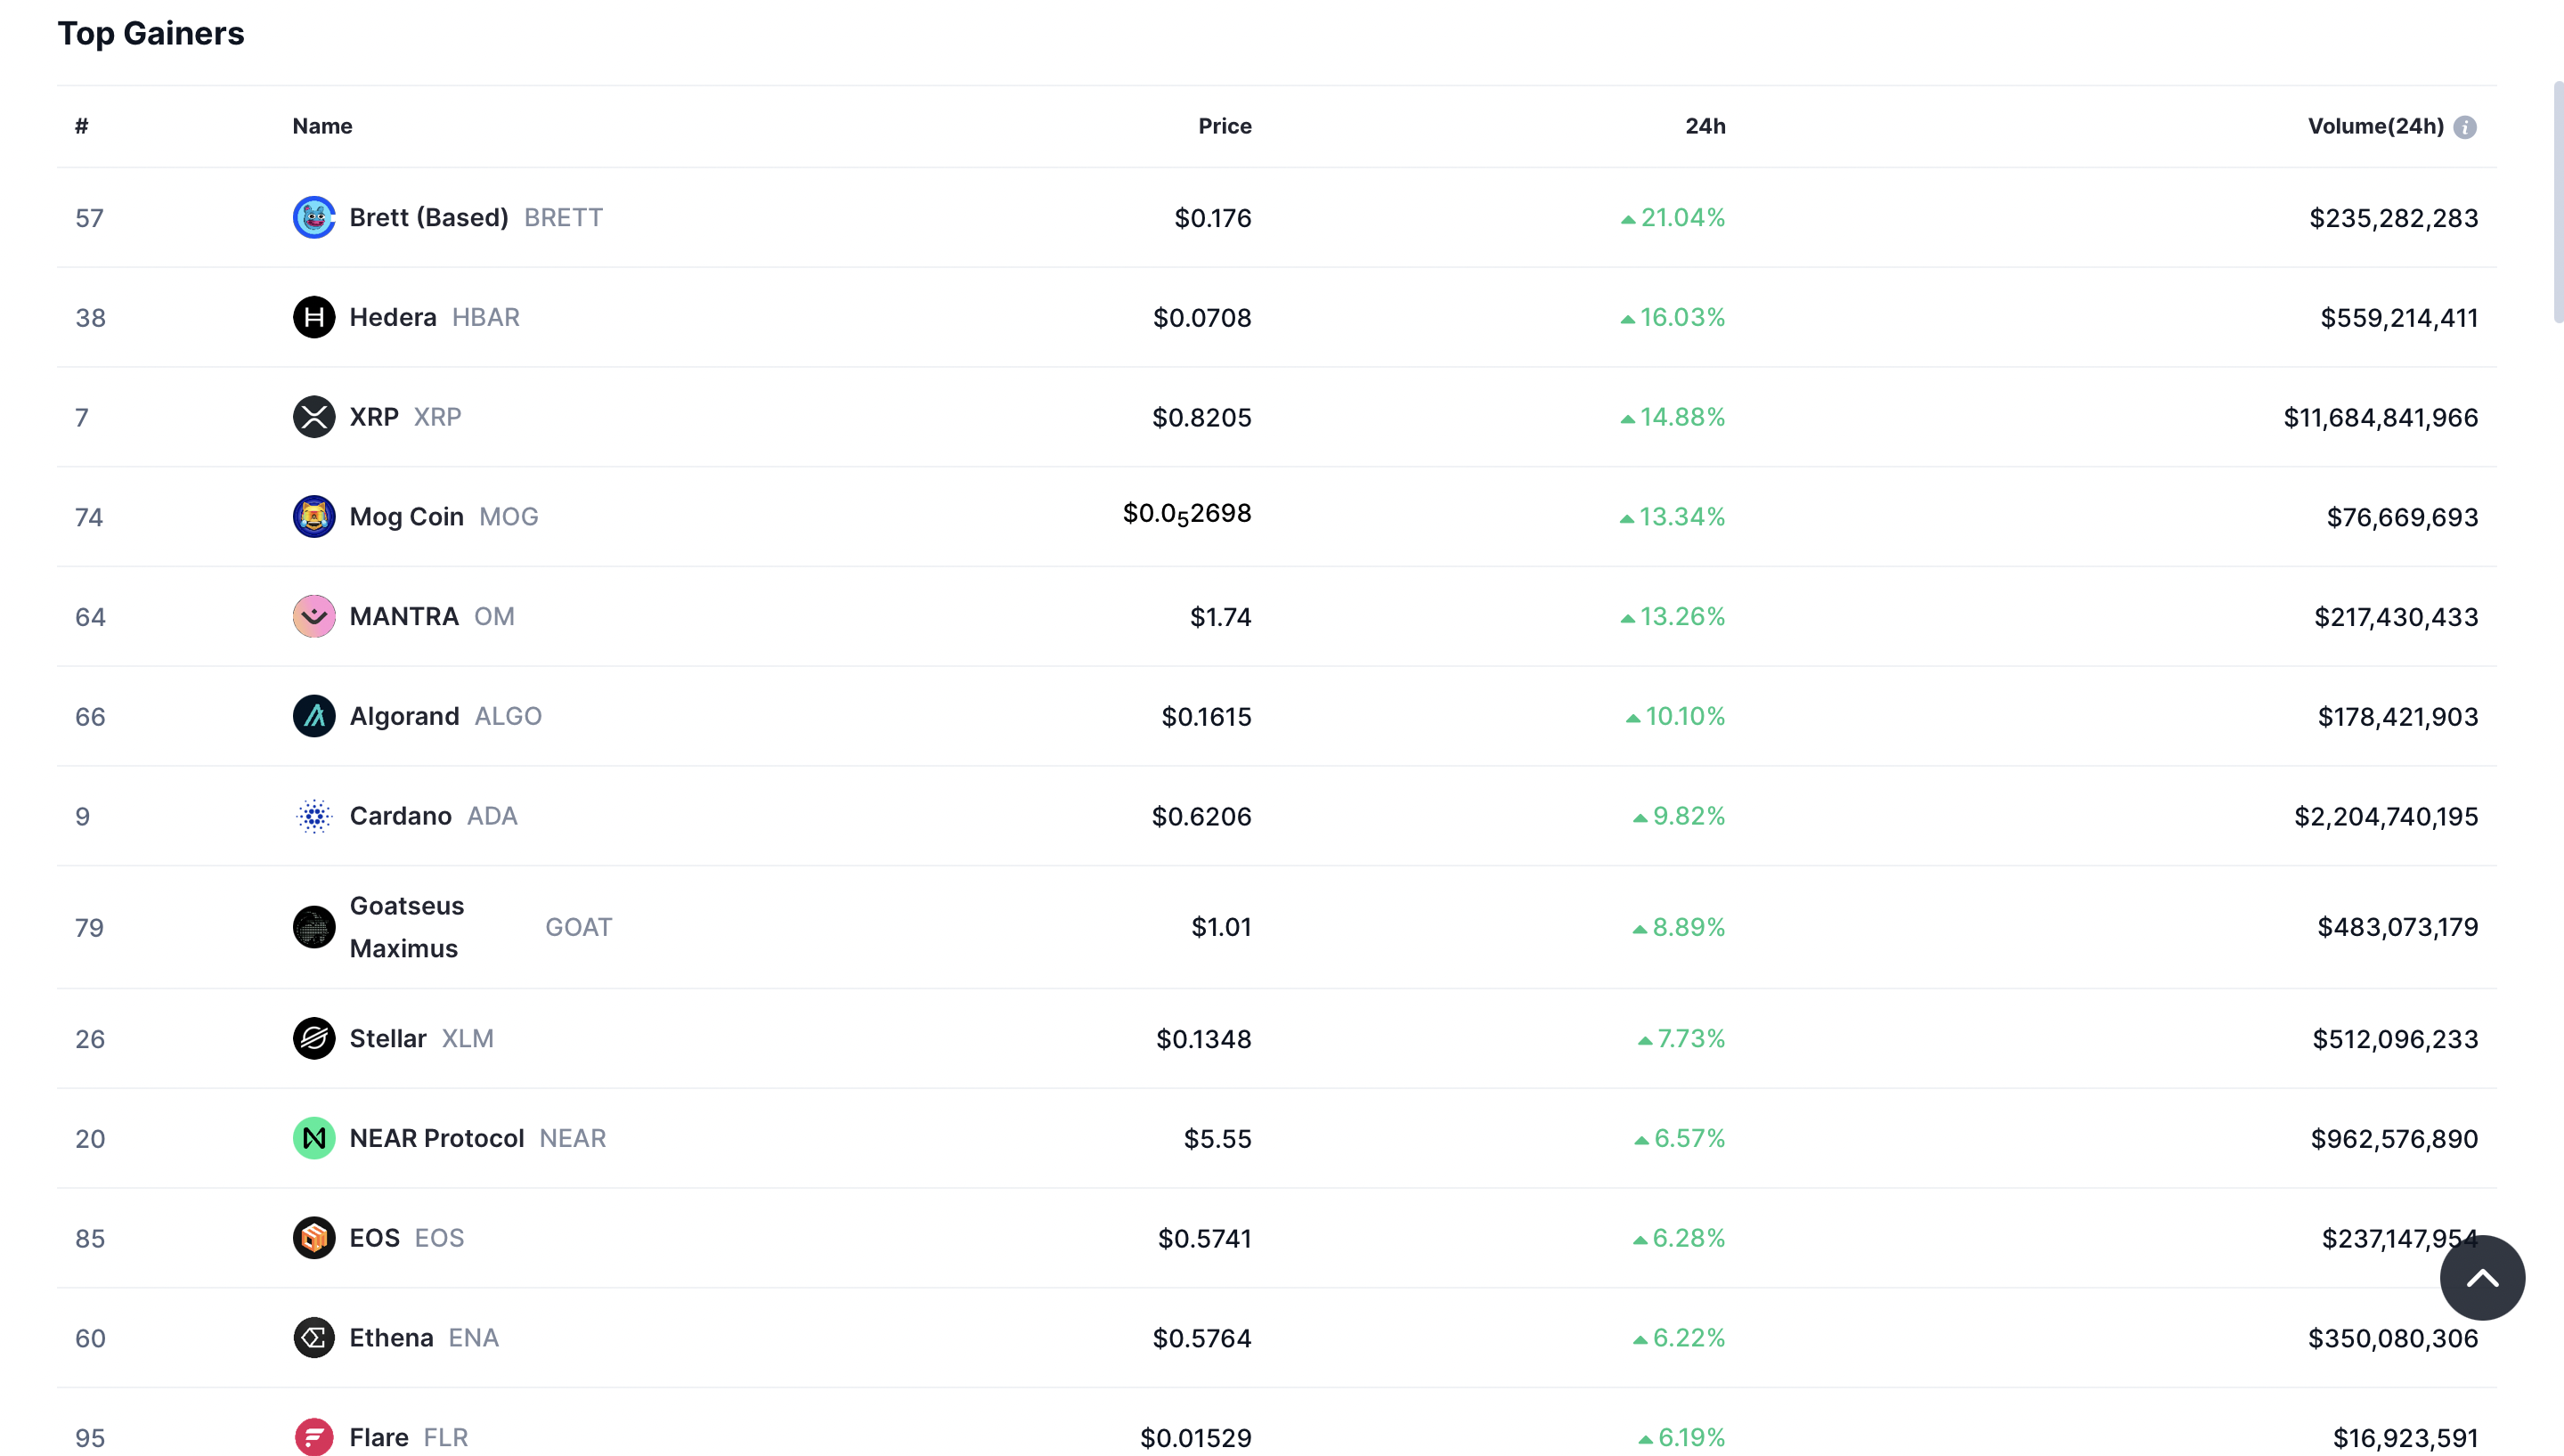The height and width of the screenshot is (1456, 2564).
Task: Click the $0.176 price cell
Action: (x=1212, y=218)
